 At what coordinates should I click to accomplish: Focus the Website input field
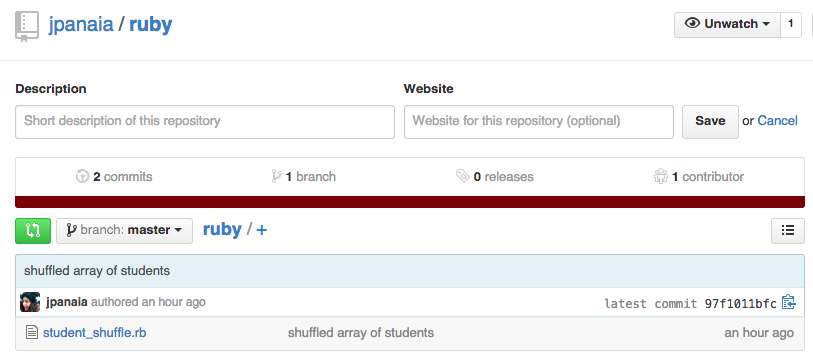tap(539, 122)
